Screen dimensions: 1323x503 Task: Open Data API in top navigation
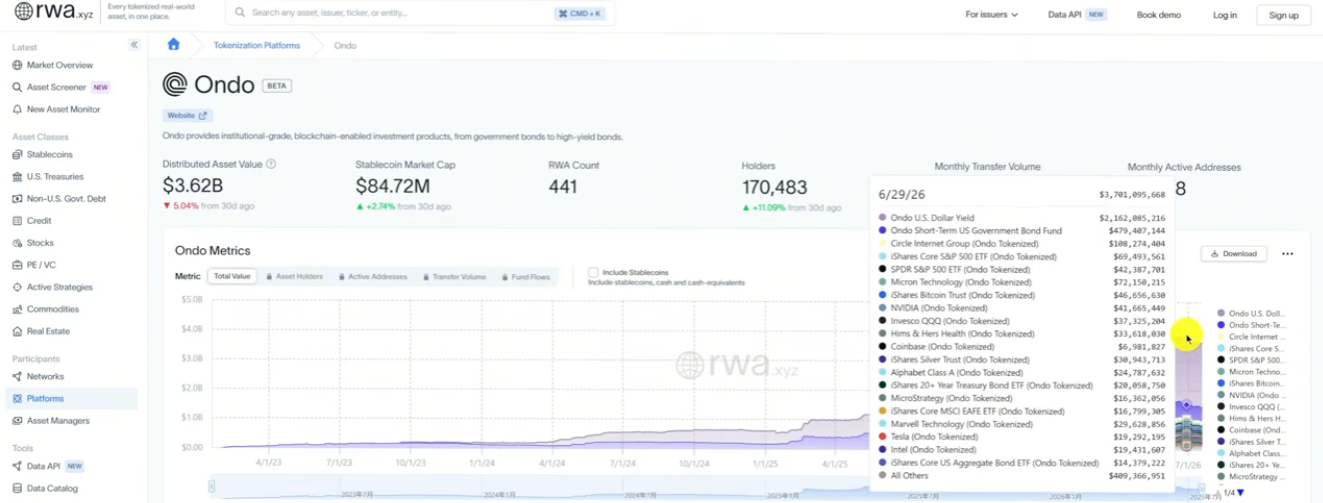1076,15
